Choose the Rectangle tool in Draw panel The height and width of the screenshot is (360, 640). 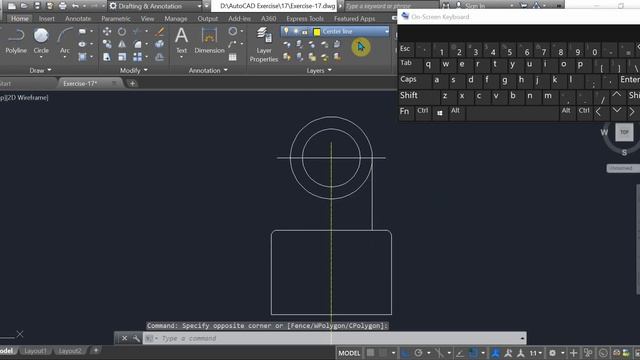82,31
